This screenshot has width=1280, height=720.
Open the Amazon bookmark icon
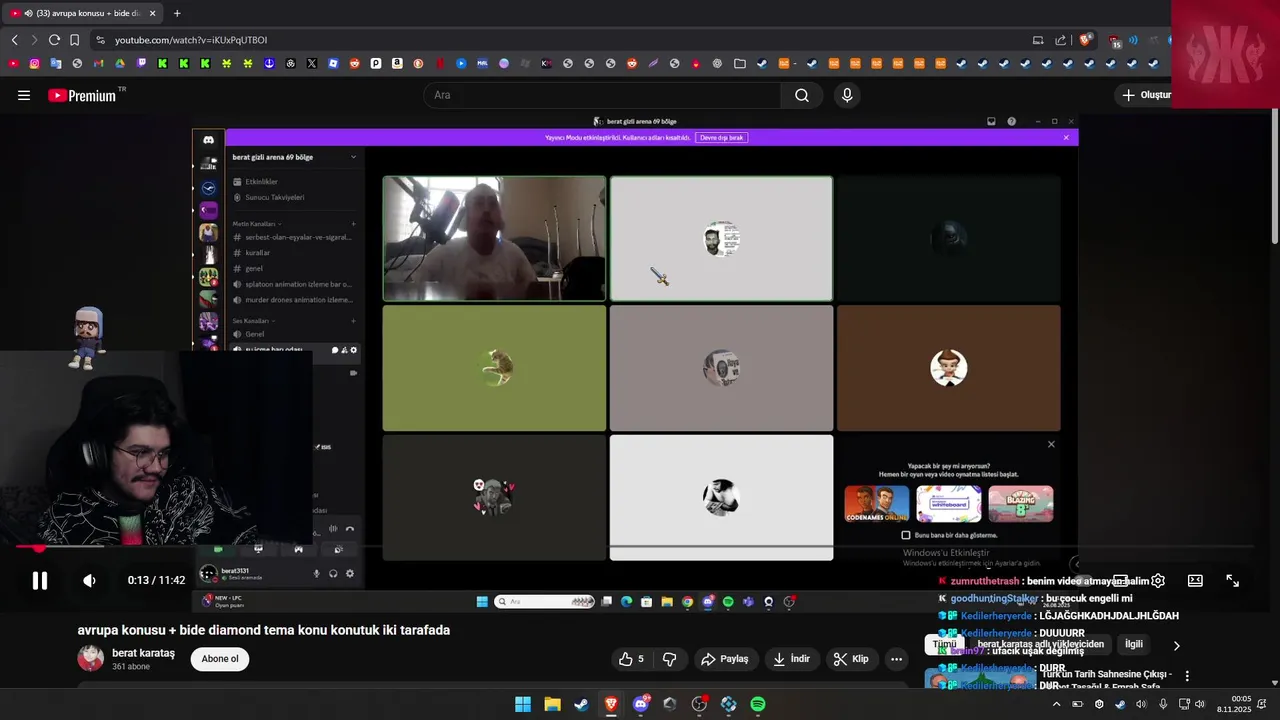click(x=397, y=63)
